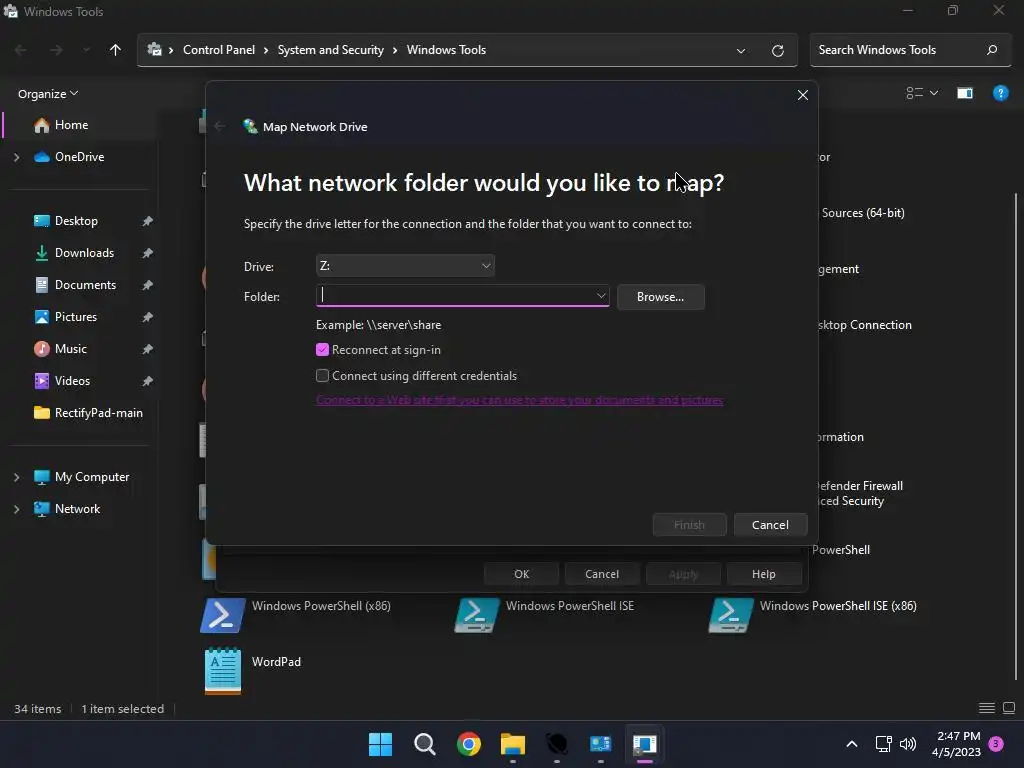Click the vertical scrollbar in file list
This screenshot has height=768, width=1024.
click(x=1016, y=438)
